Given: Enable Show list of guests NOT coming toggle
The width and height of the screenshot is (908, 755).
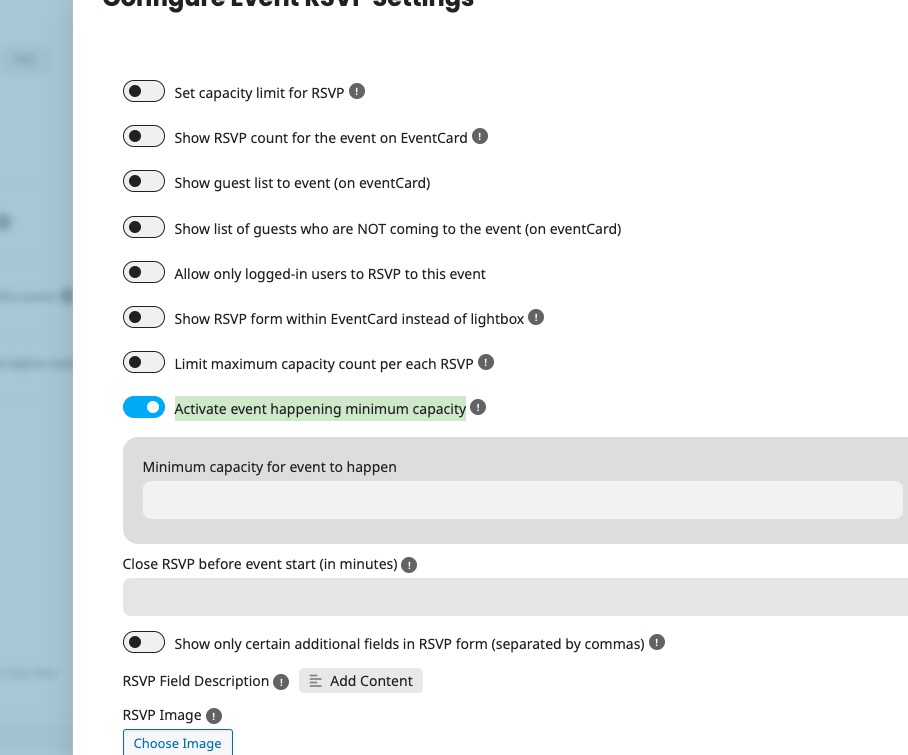Looking at the screenshot, I should [x=144, y=228].
